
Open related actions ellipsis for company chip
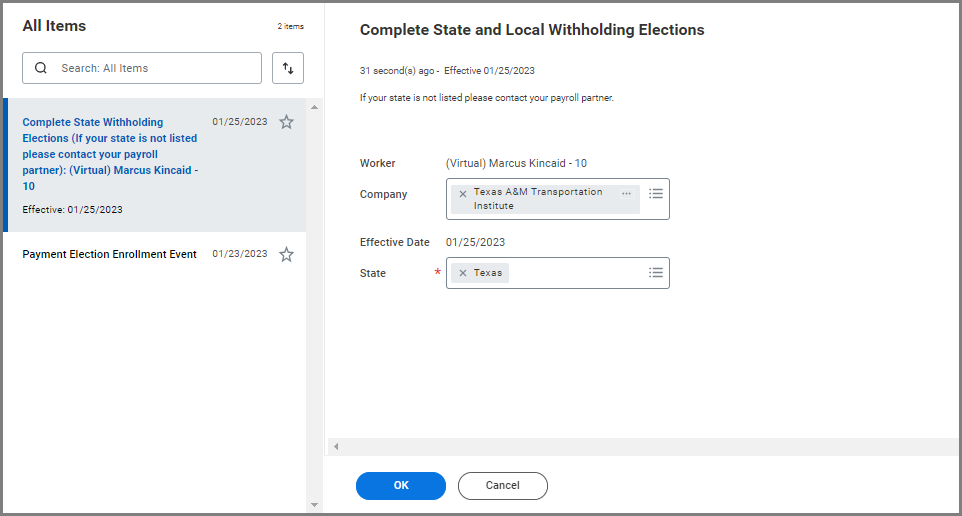(626, 193)
